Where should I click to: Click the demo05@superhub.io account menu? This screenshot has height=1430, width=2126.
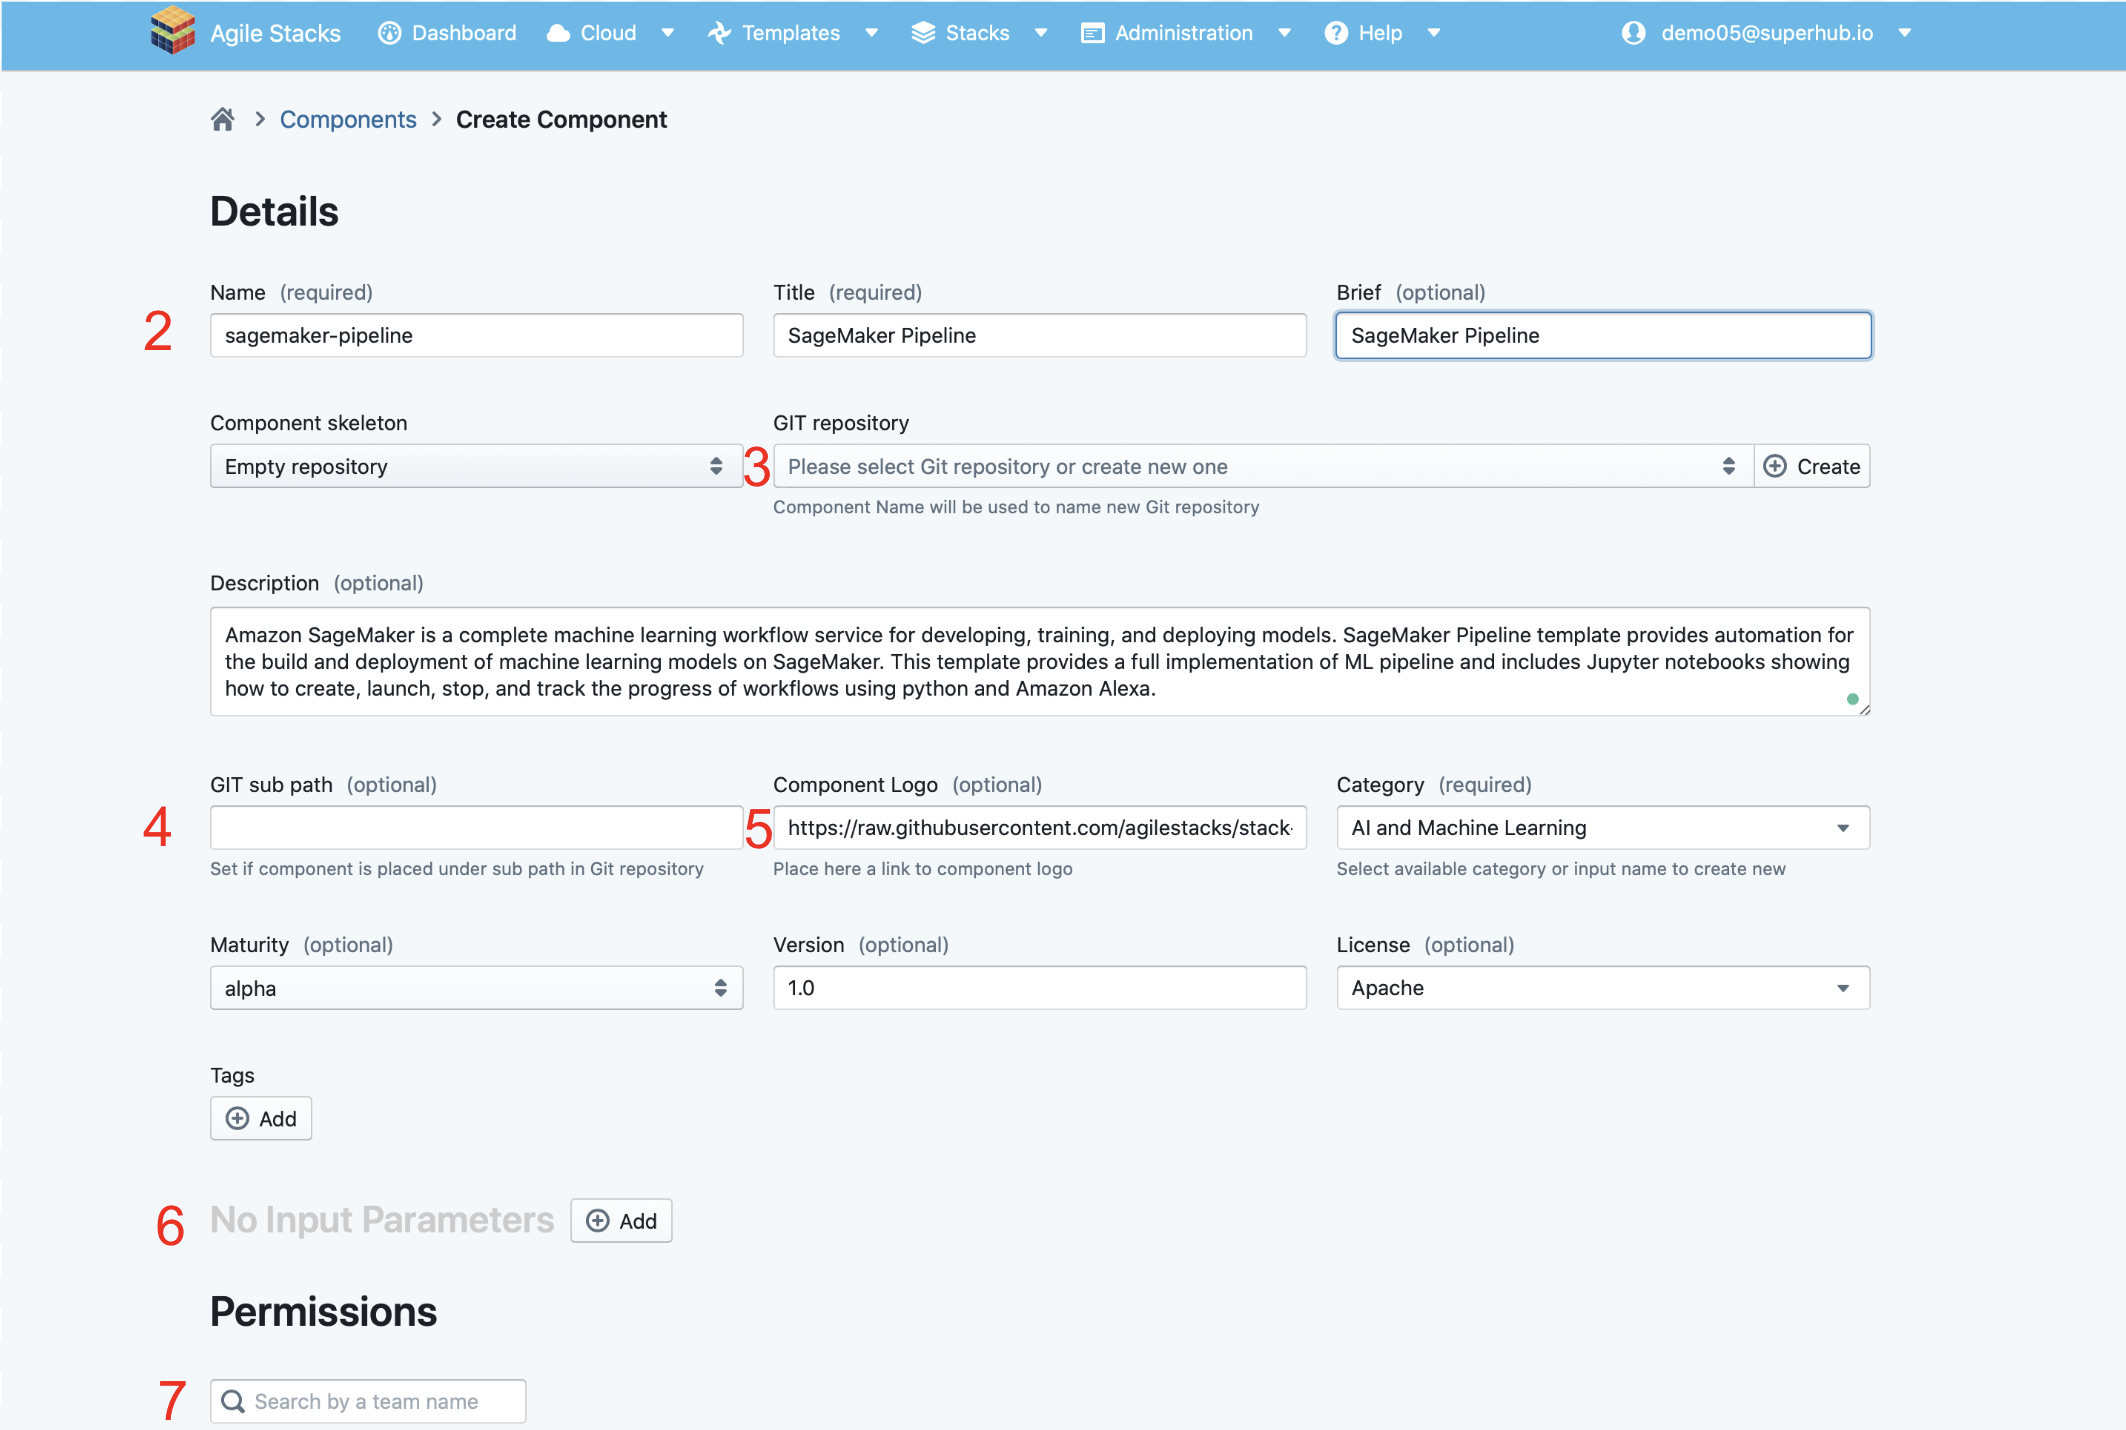tap(1766, 33)
